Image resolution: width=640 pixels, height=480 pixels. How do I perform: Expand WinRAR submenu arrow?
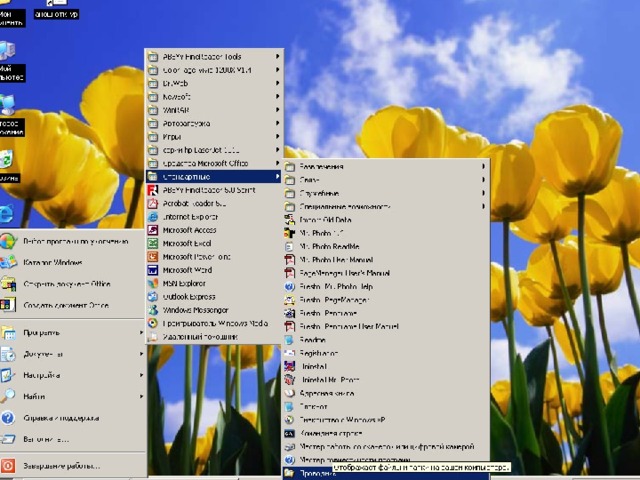(x=278, y=110)
